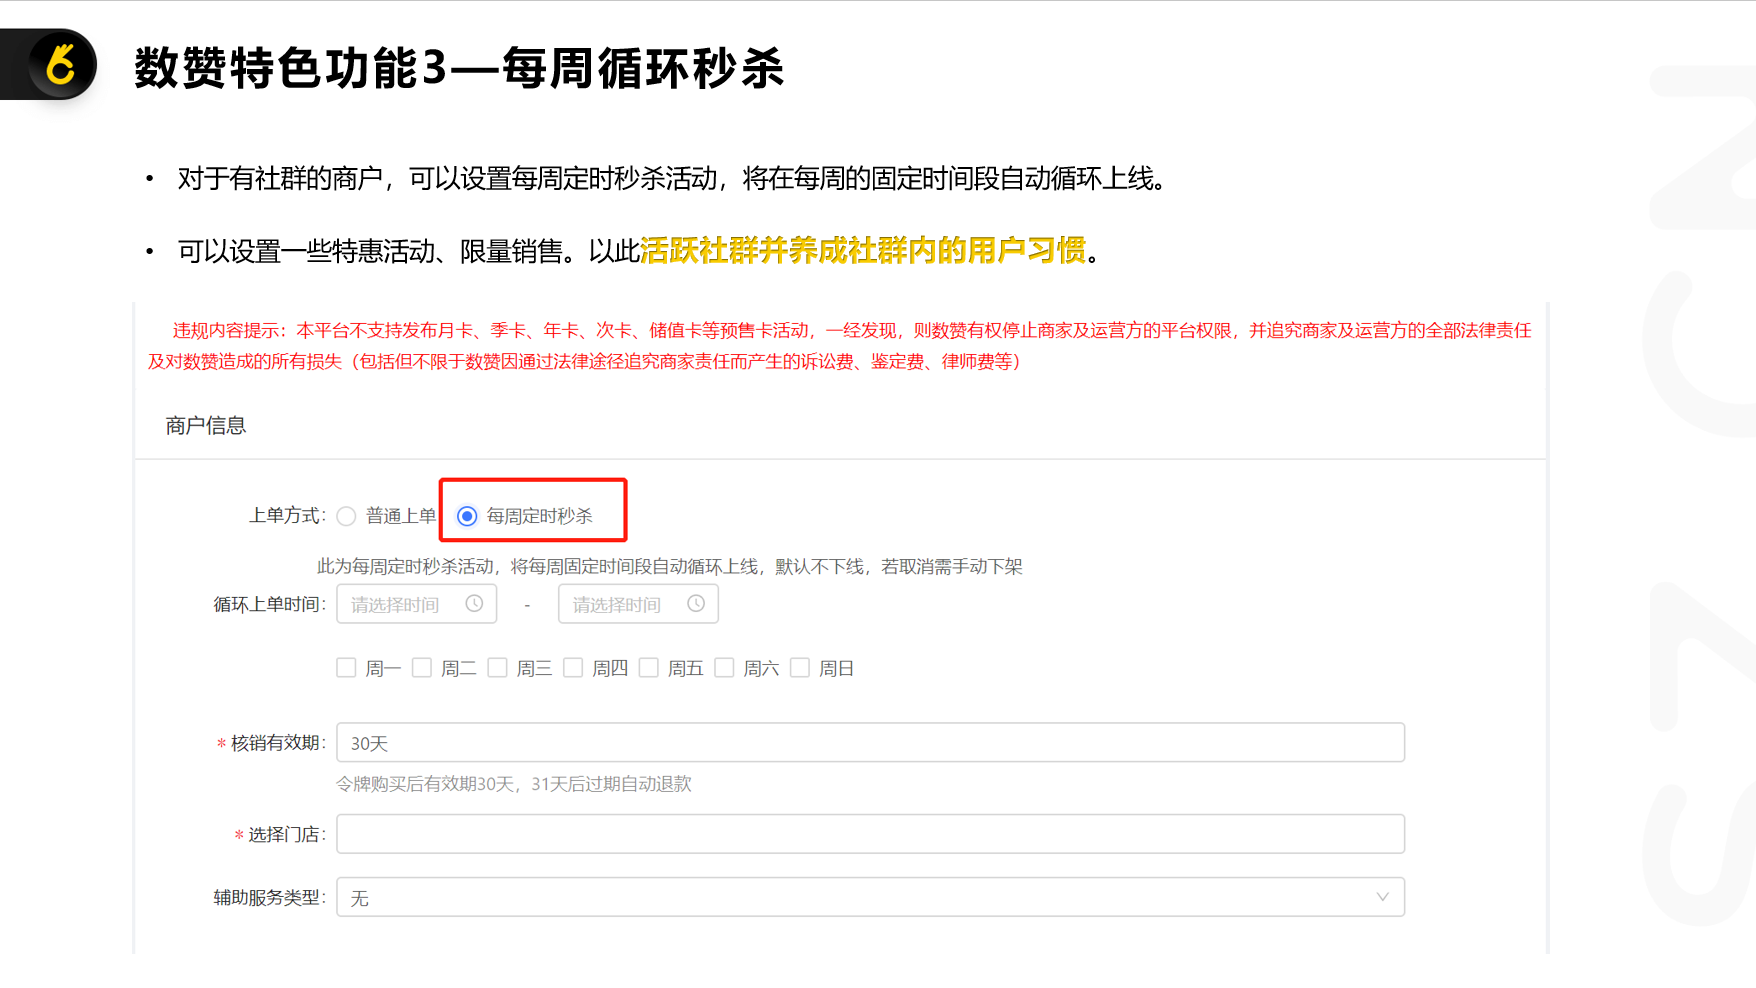Viewport: 1756px width, 988px height.
Task: Click the label 选择门店
Action: [x=286, y=835]
